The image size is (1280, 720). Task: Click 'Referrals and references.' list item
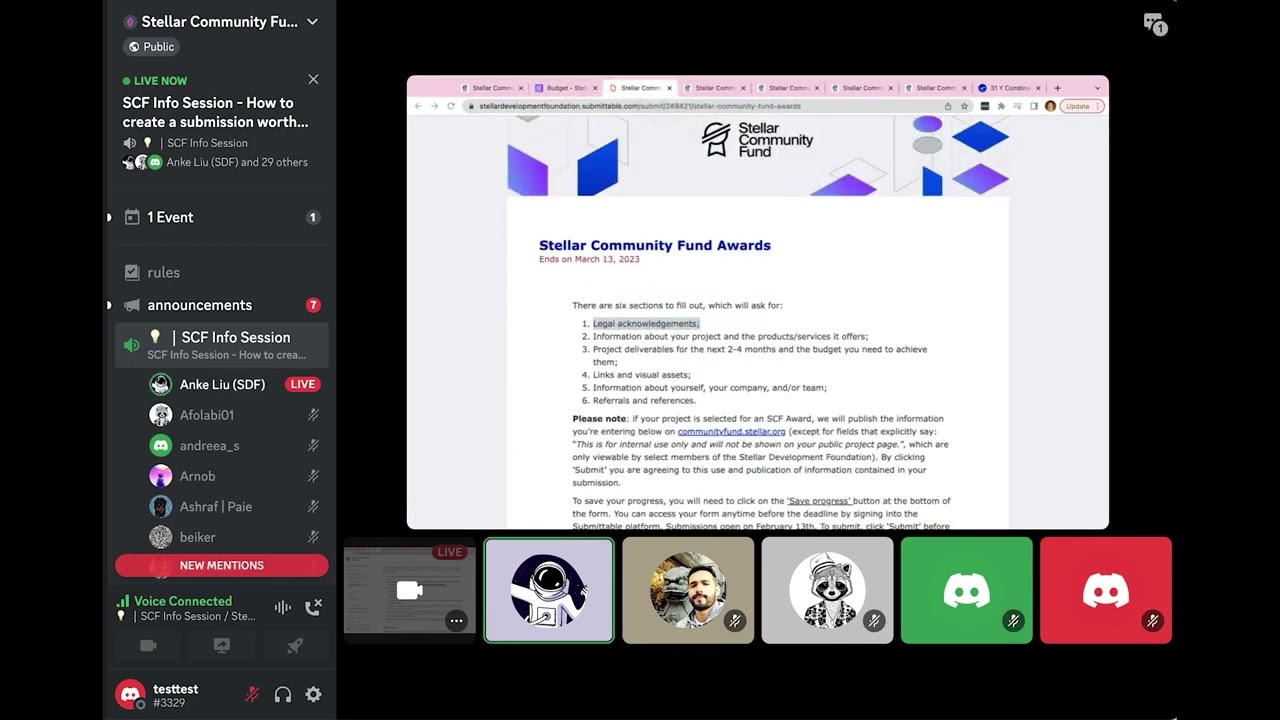644,400
